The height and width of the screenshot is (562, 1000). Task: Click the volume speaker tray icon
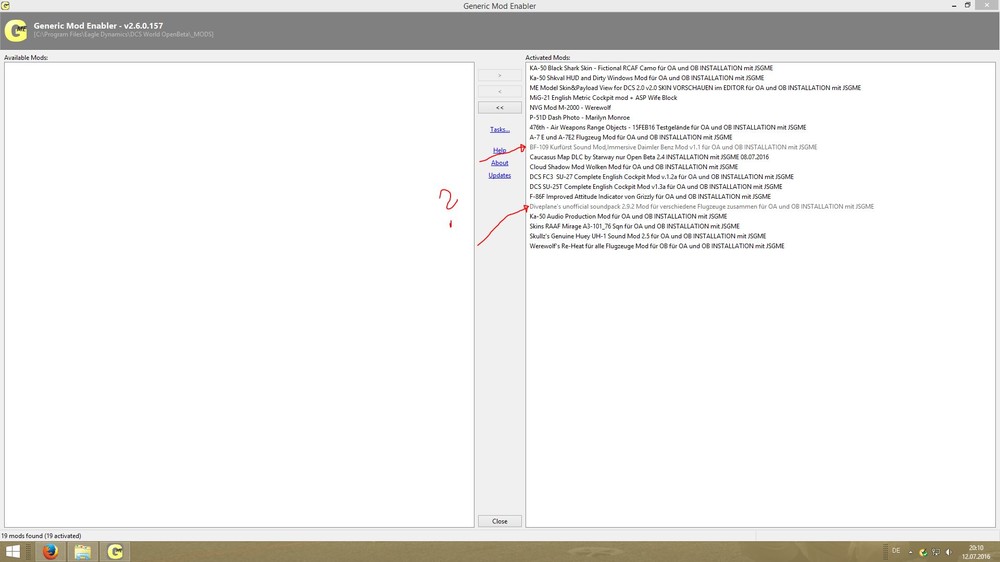coord(948,552)
